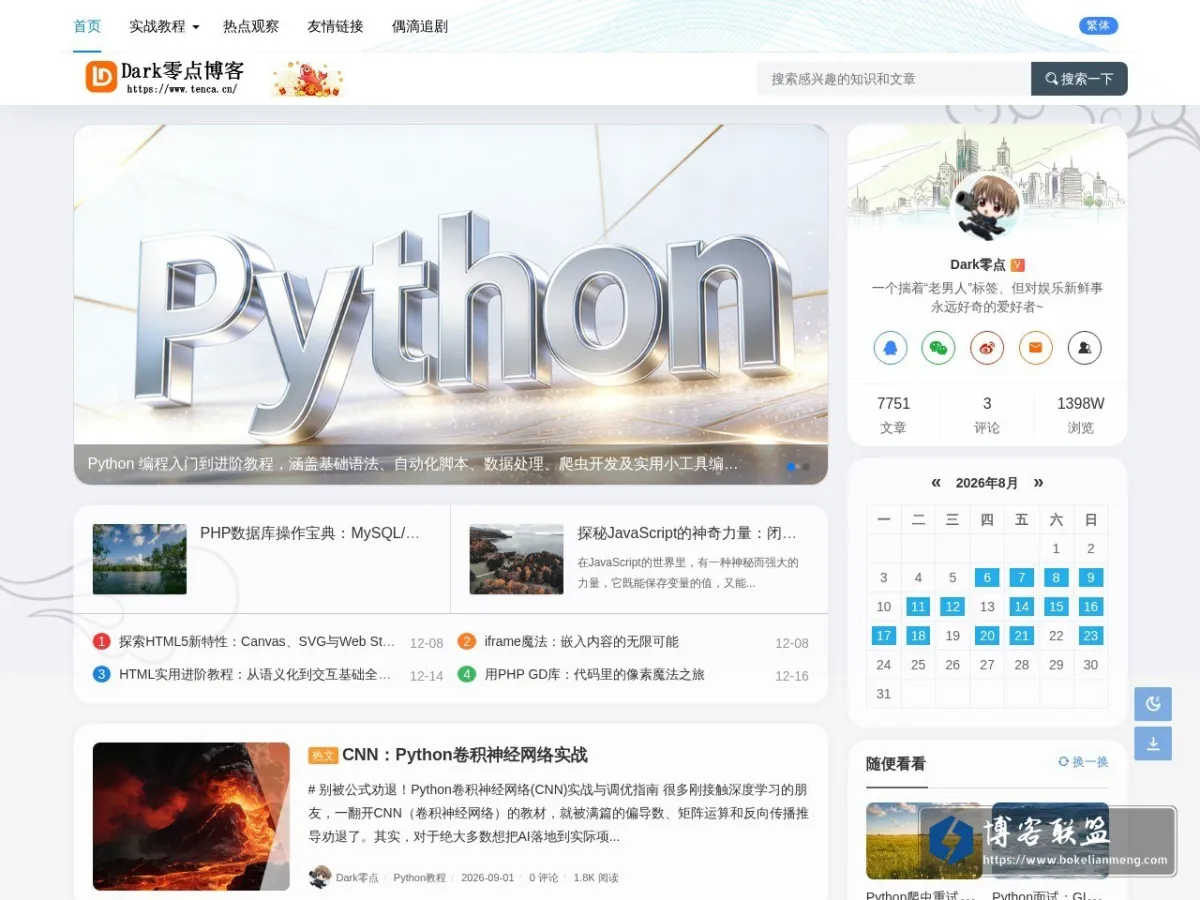Open the 热点观察 menu item
The height and width of the screenshot is (900, 1200).
[x=251, y=27]
